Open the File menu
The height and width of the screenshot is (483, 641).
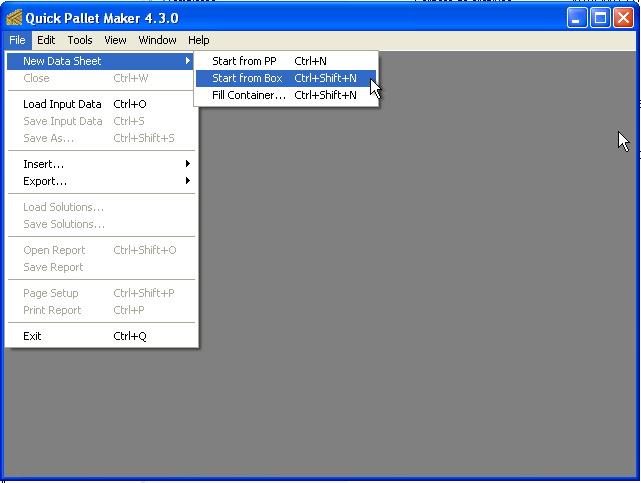tap(17, 40)
